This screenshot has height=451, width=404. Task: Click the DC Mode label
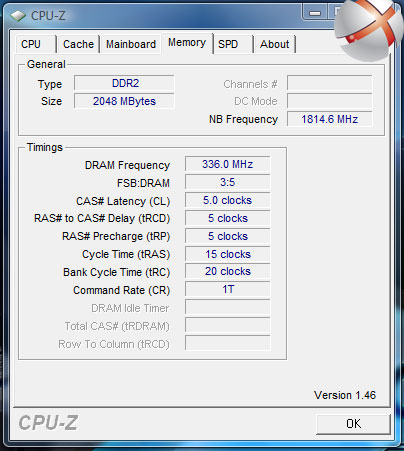[256, 101]
